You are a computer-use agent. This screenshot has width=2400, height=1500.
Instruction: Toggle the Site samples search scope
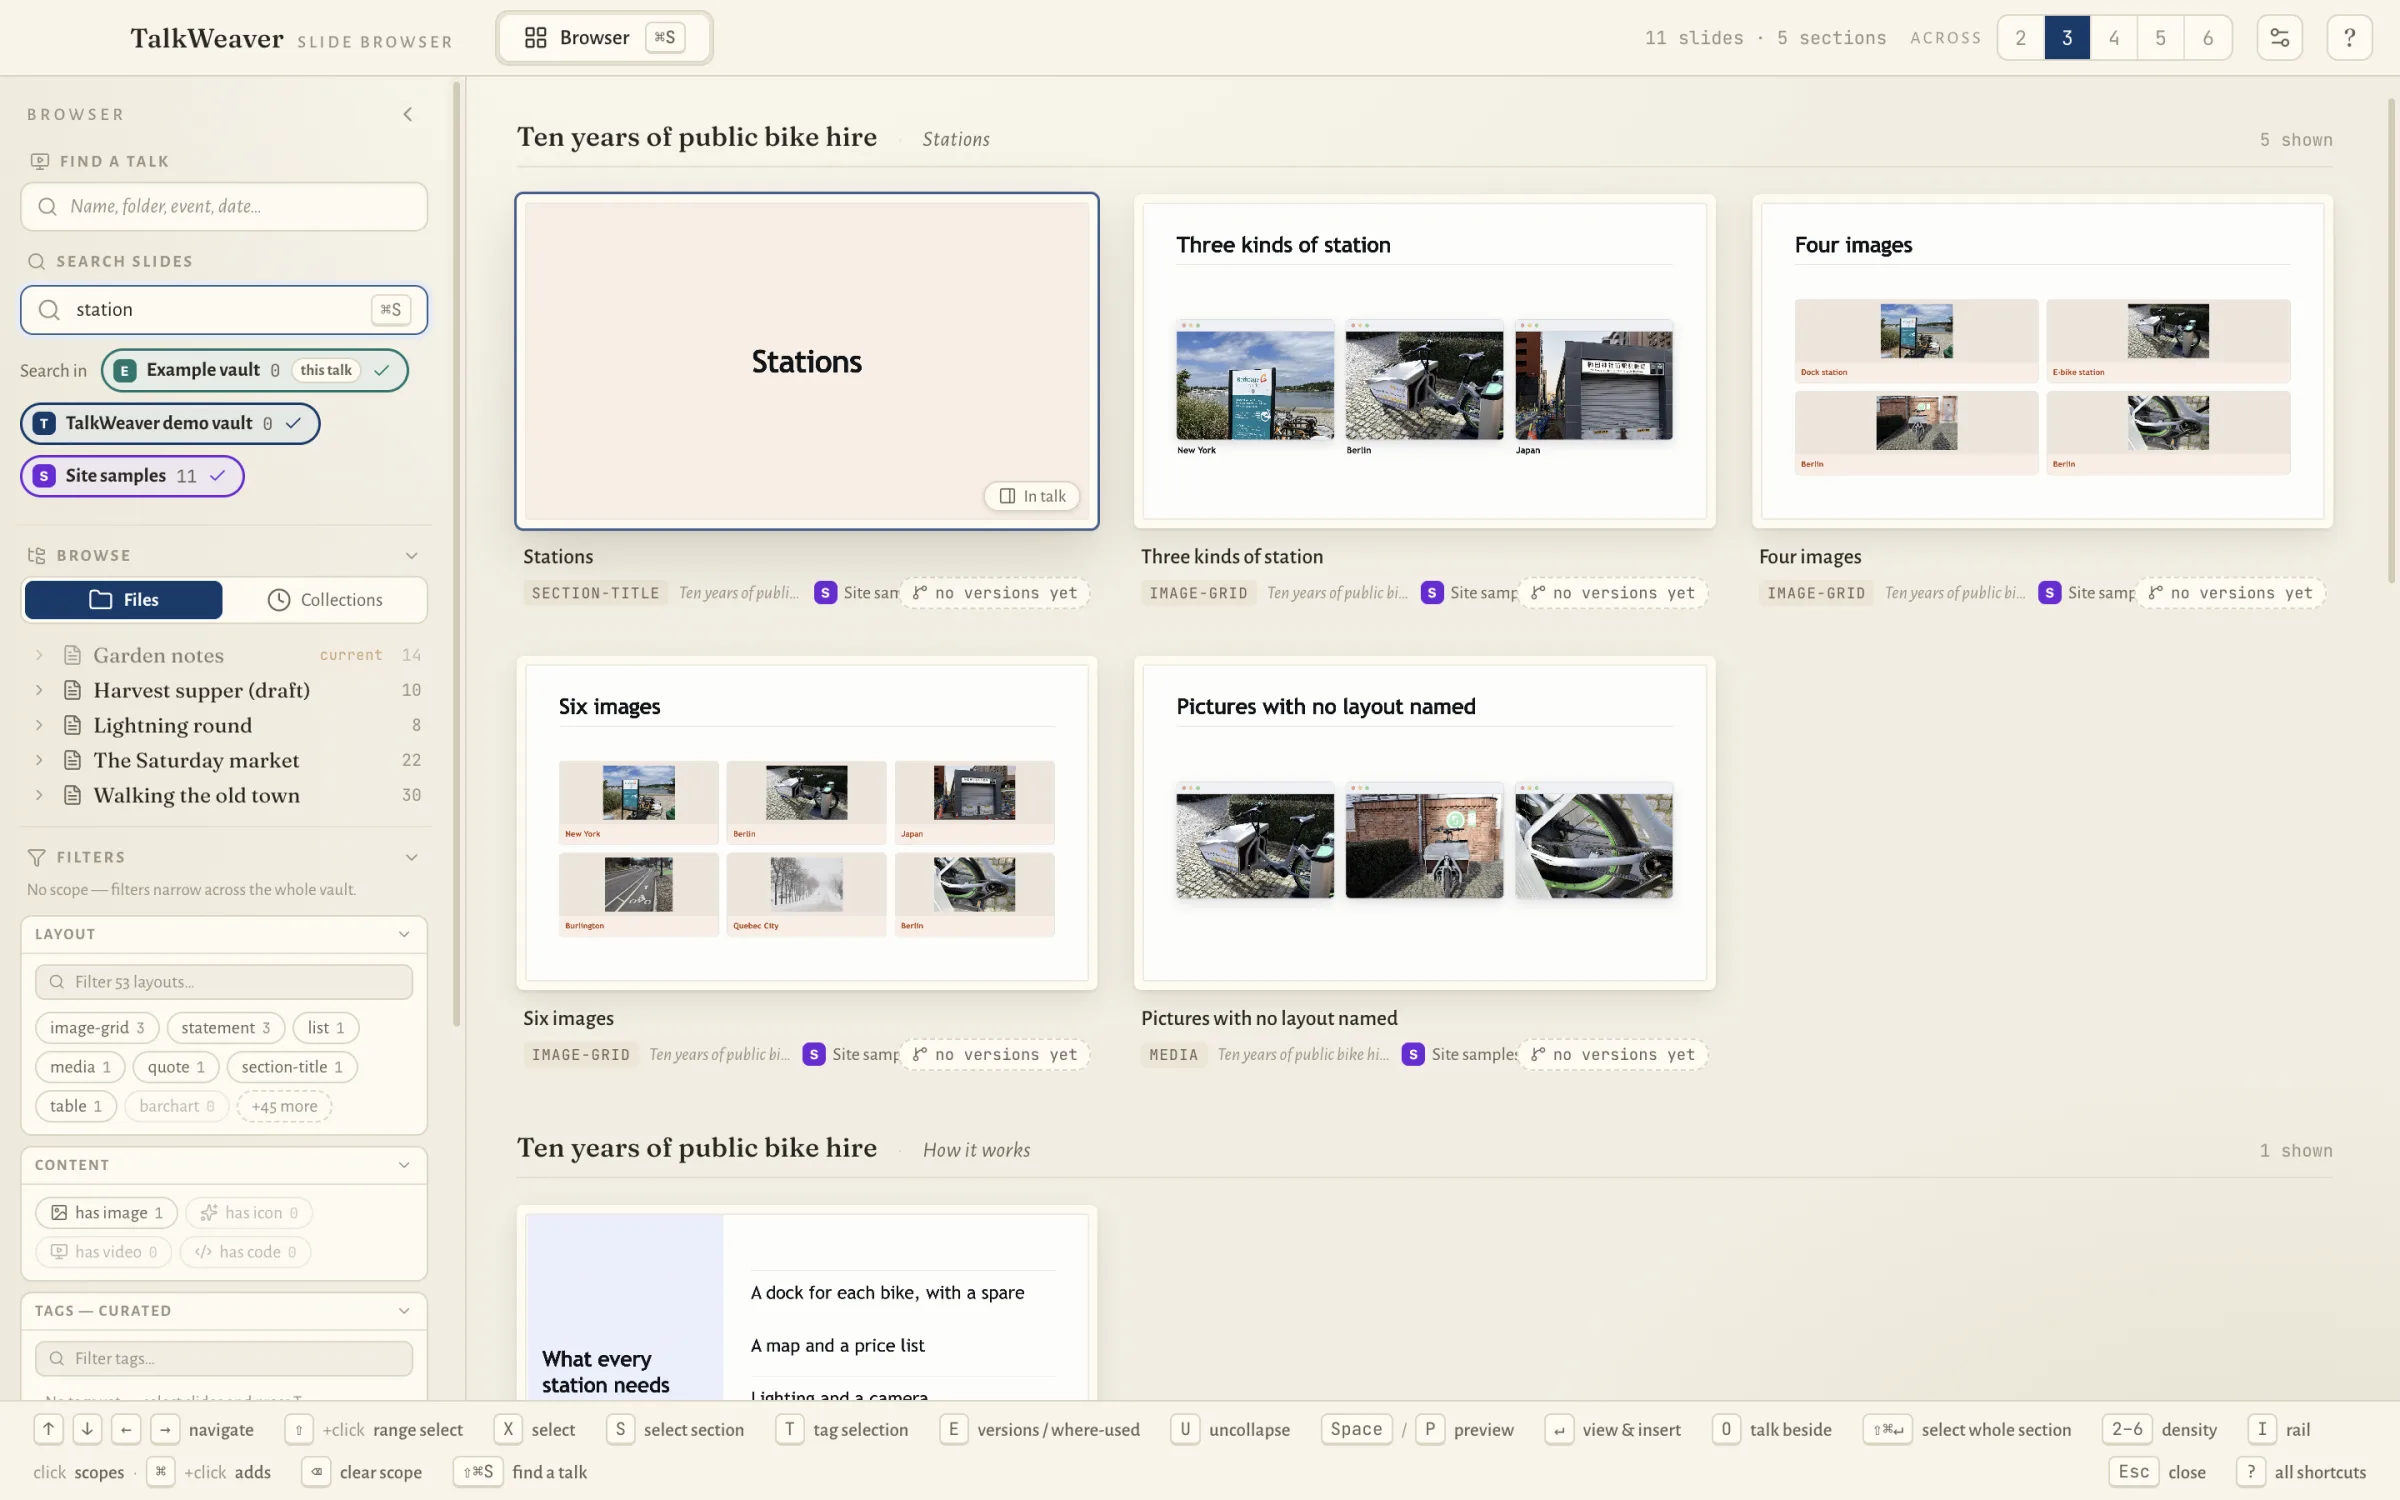coord(132,476)
